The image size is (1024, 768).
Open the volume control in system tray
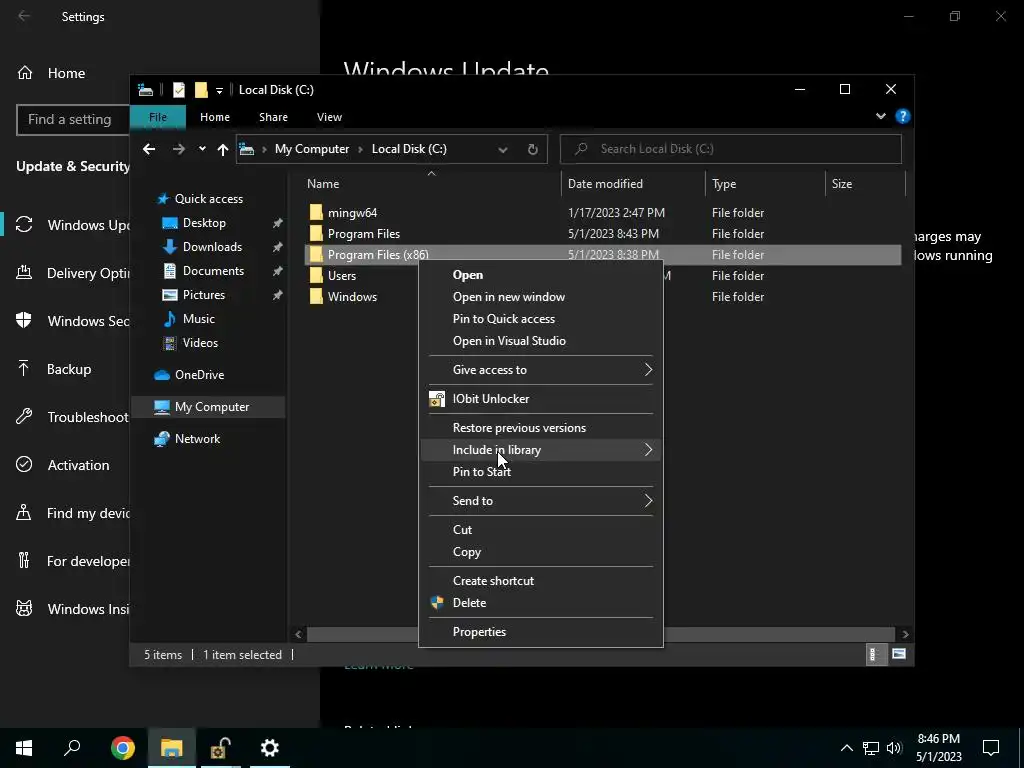894,748
